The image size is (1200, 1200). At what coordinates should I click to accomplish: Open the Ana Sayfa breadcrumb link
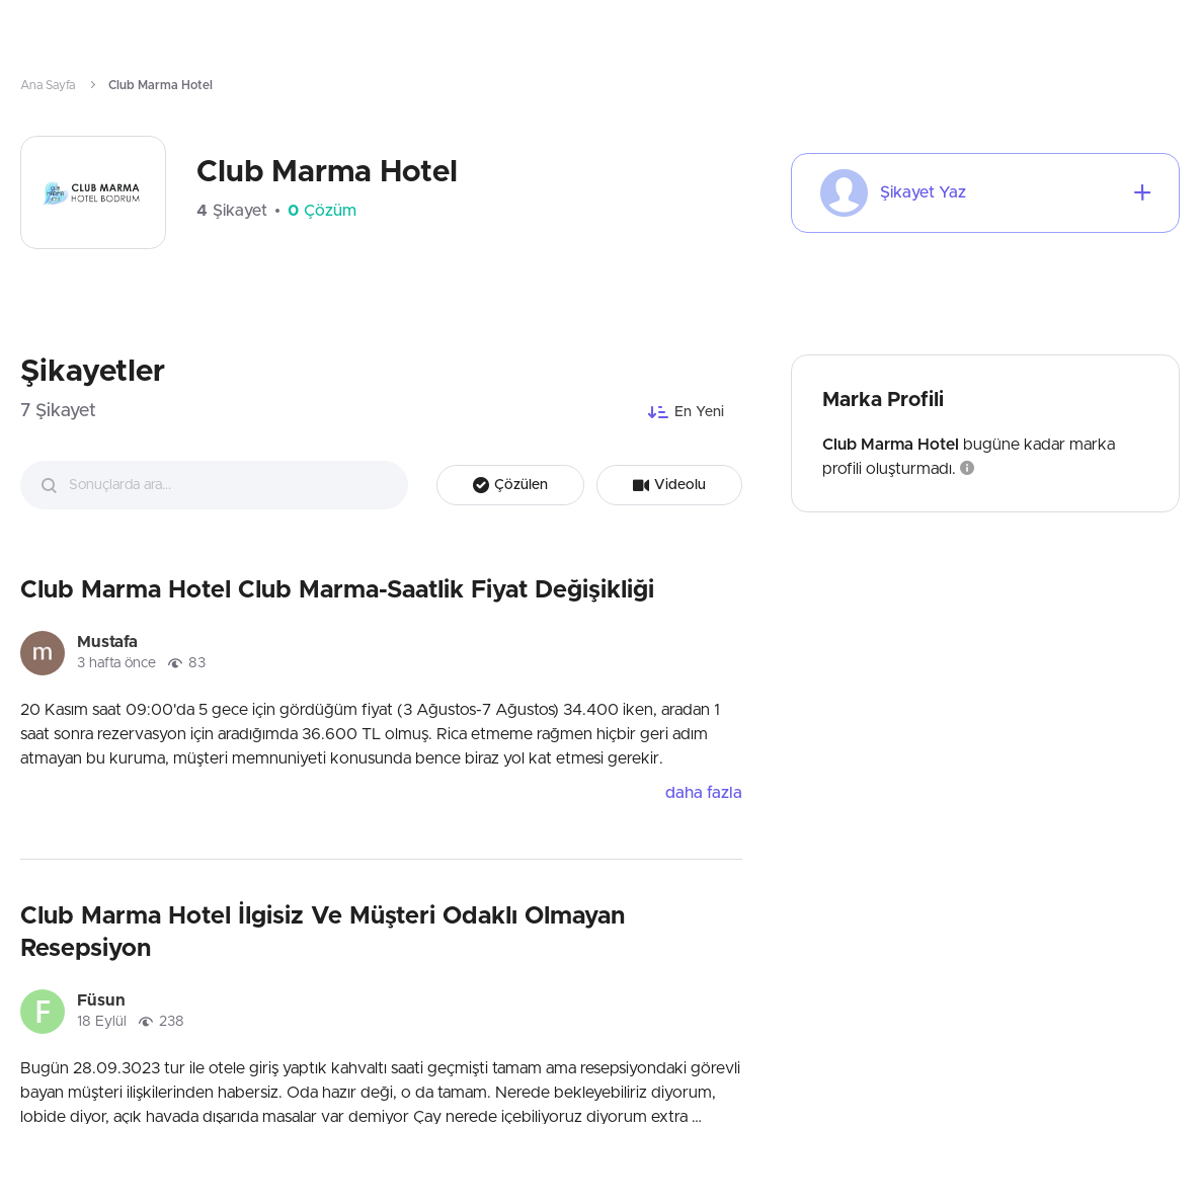[x=48, y=85]
